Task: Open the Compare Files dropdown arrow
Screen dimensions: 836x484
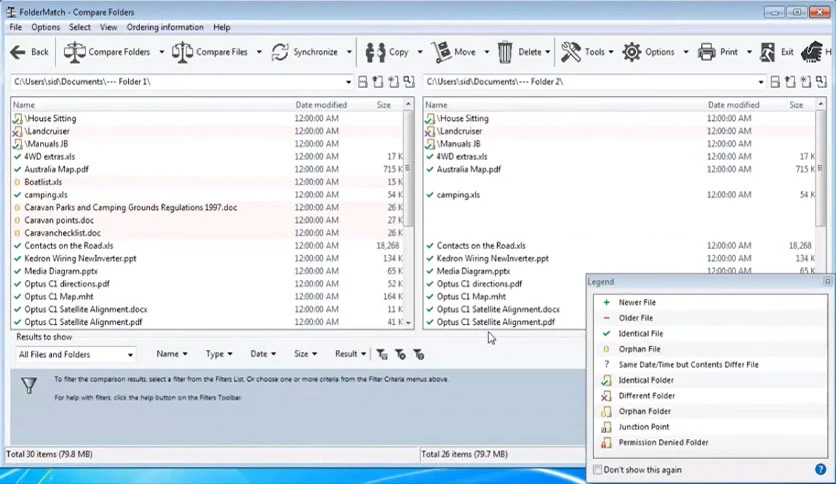Action: pyautogui.click(x=259, y=52)
